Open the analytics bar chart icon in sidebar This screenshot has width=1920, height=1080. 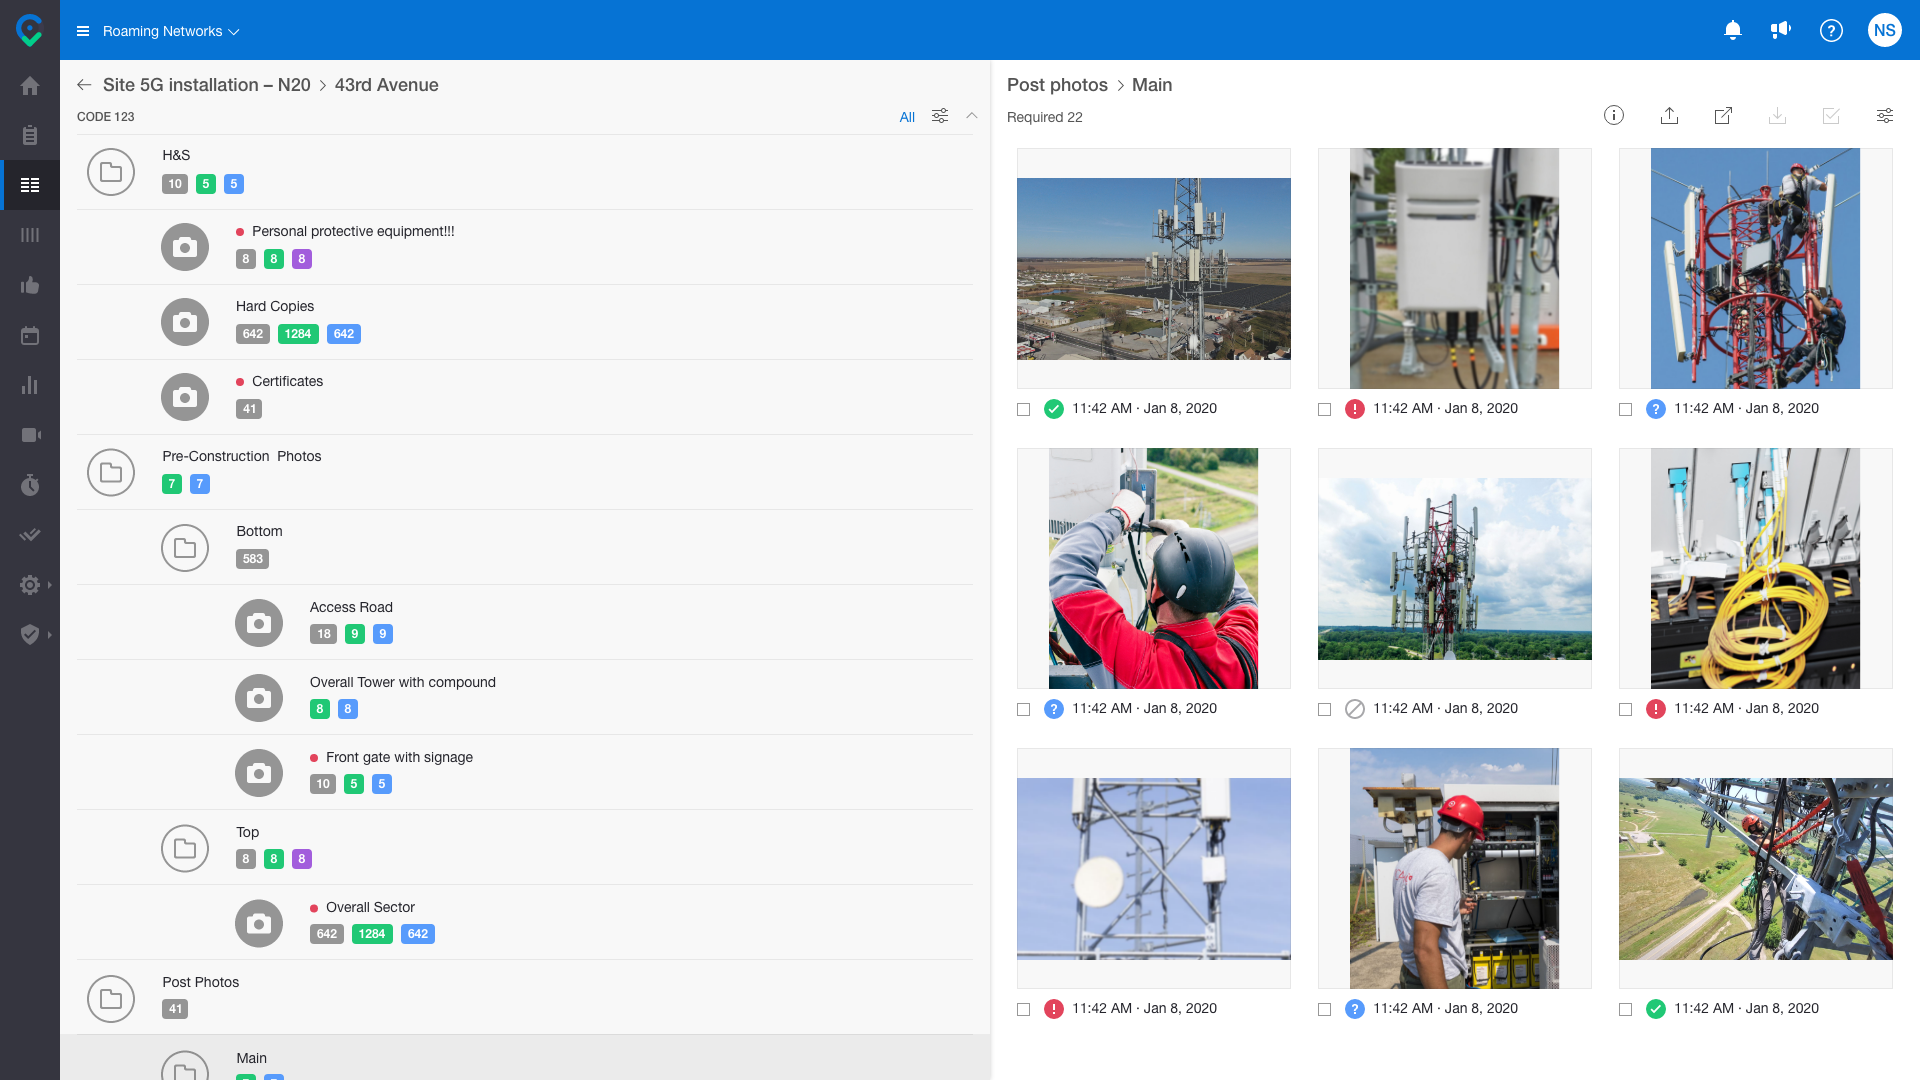tap(30, 385)
